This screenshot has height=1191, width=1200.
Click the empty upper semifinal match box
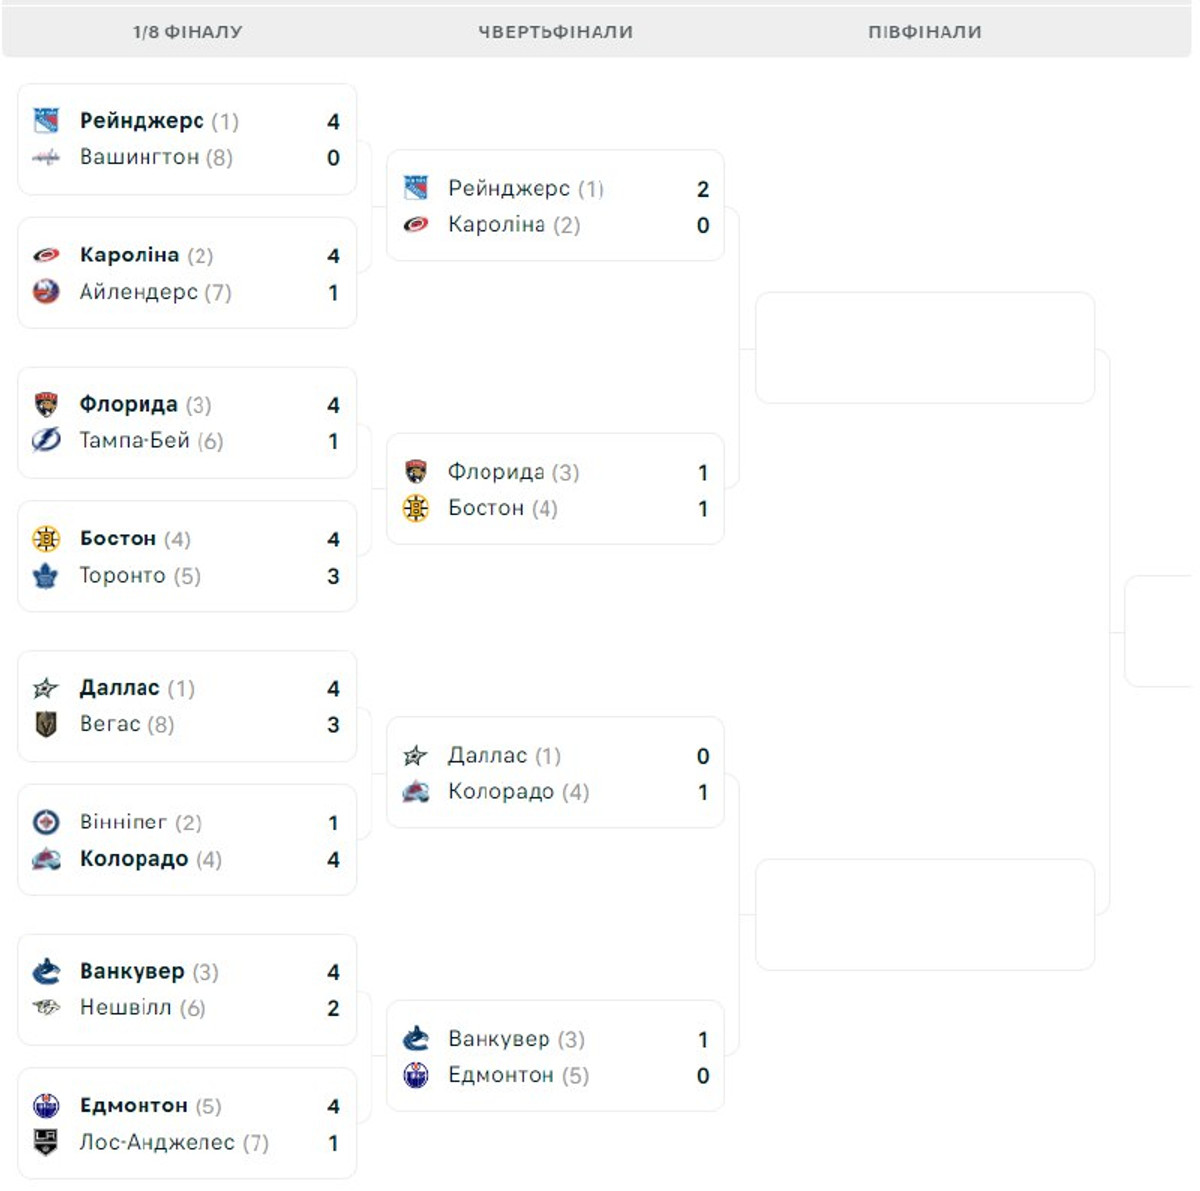(925, 348)
